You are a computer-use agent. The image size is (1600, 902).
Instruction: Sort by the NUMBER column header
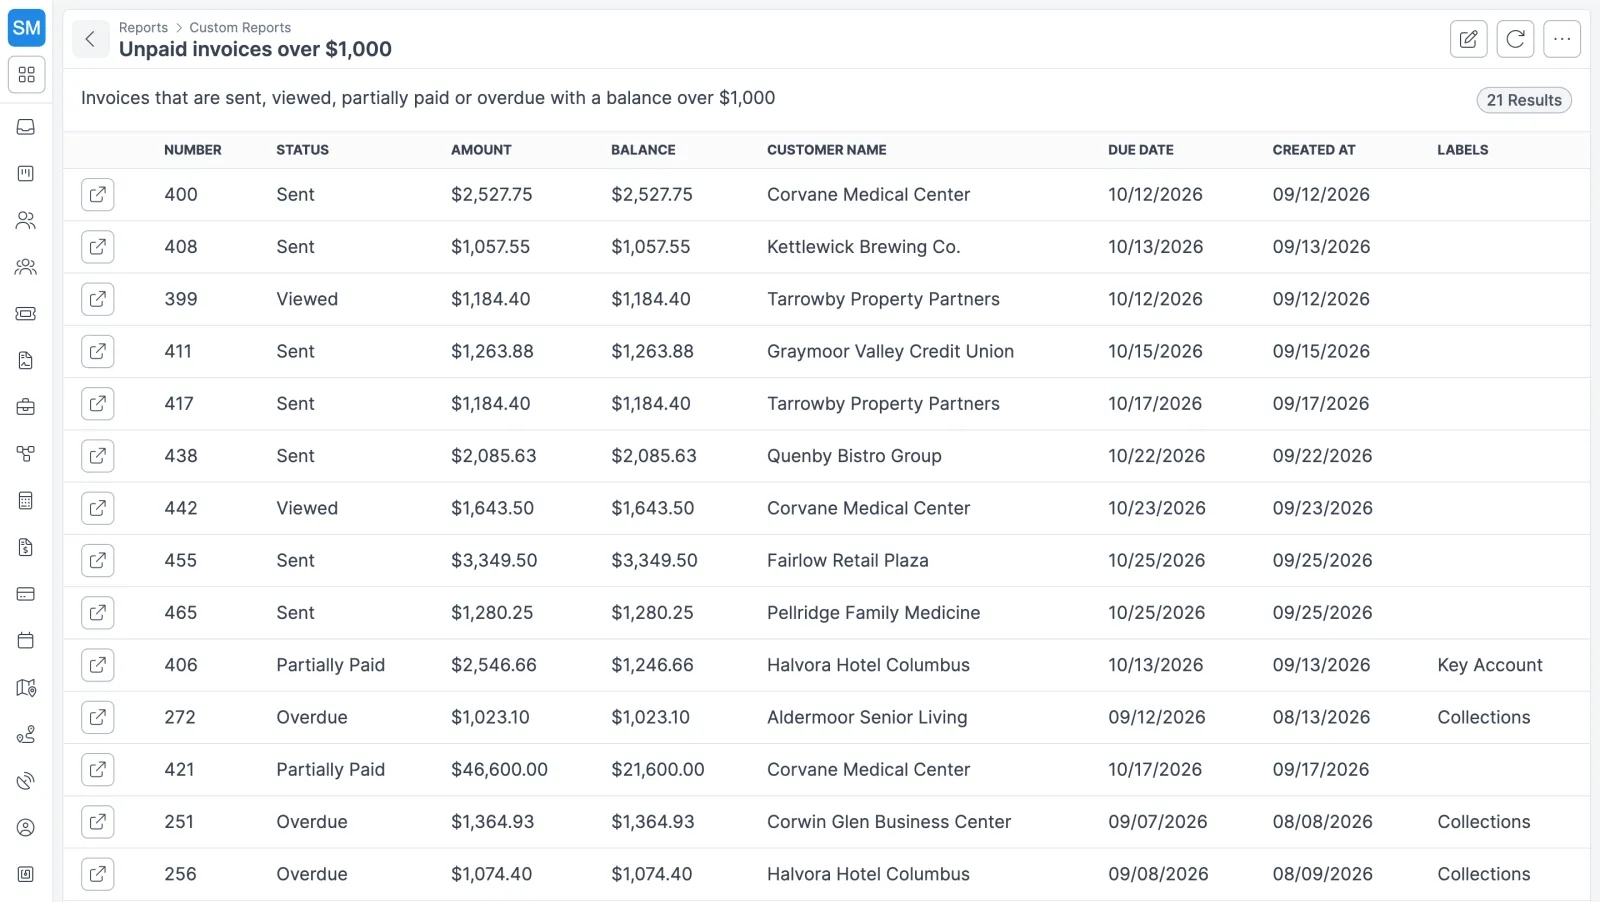point(193,150)
